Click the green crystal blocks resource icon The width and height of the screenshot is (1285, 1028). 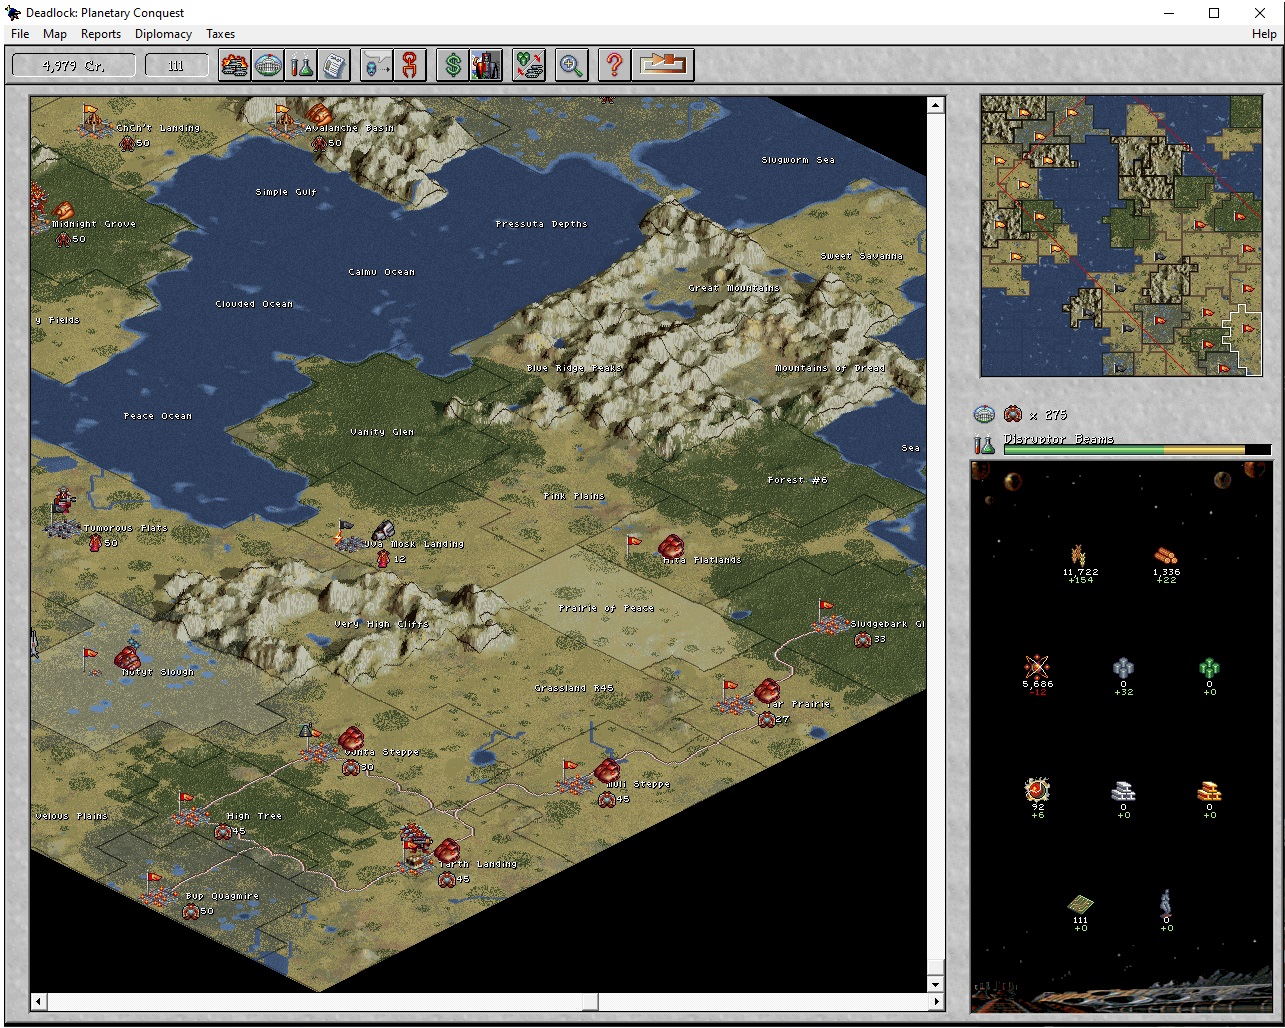coord(1210,668)
